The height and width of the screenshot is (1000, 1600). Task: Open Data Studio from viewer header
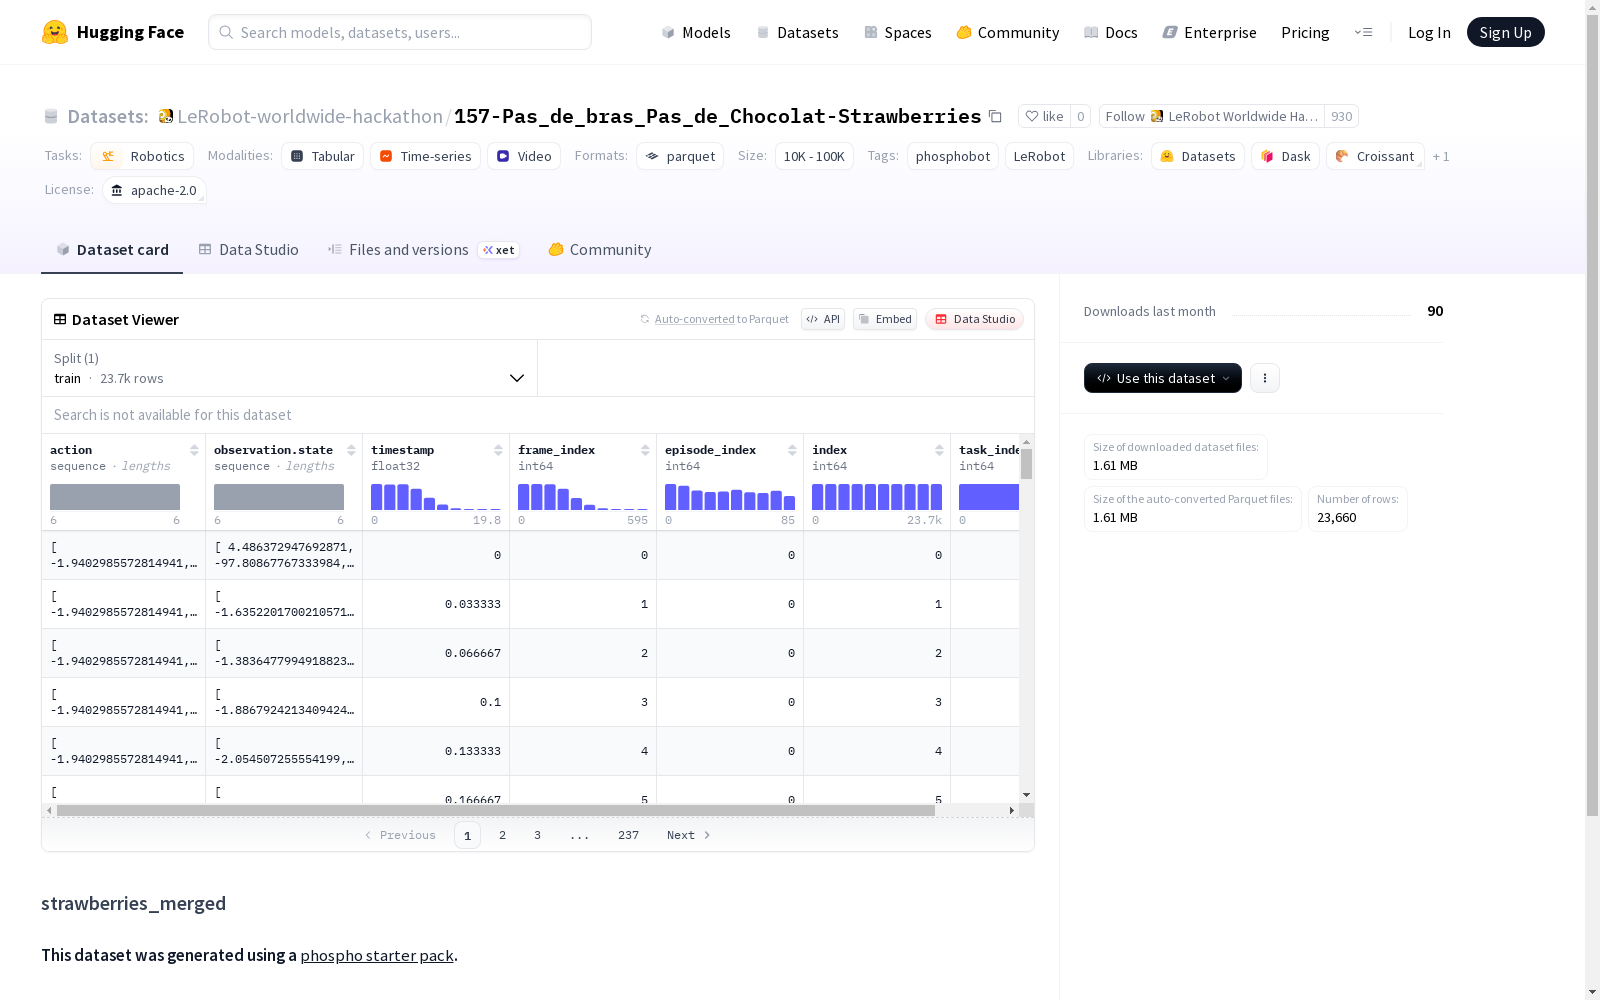pos(974,319)
